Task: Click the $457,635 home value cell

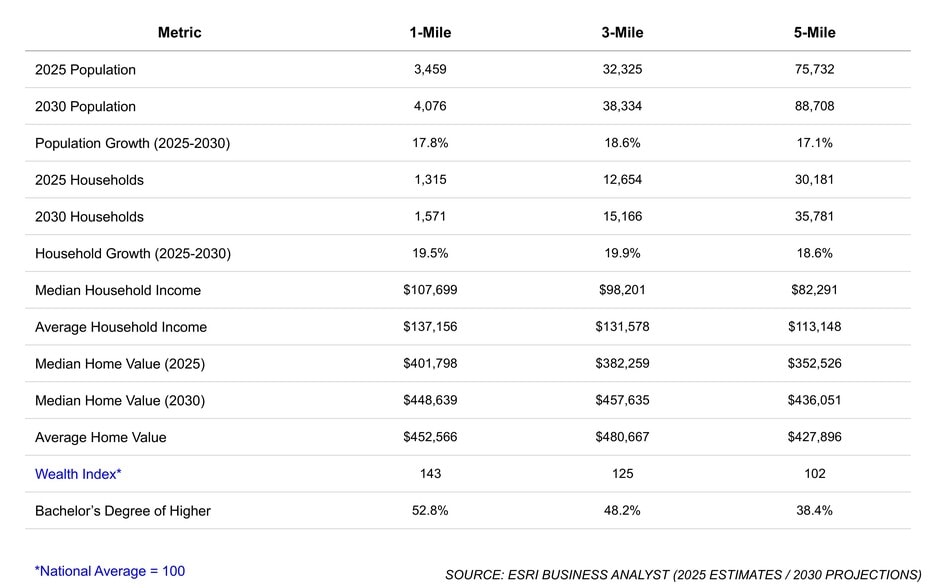Action: click(622, 400)
